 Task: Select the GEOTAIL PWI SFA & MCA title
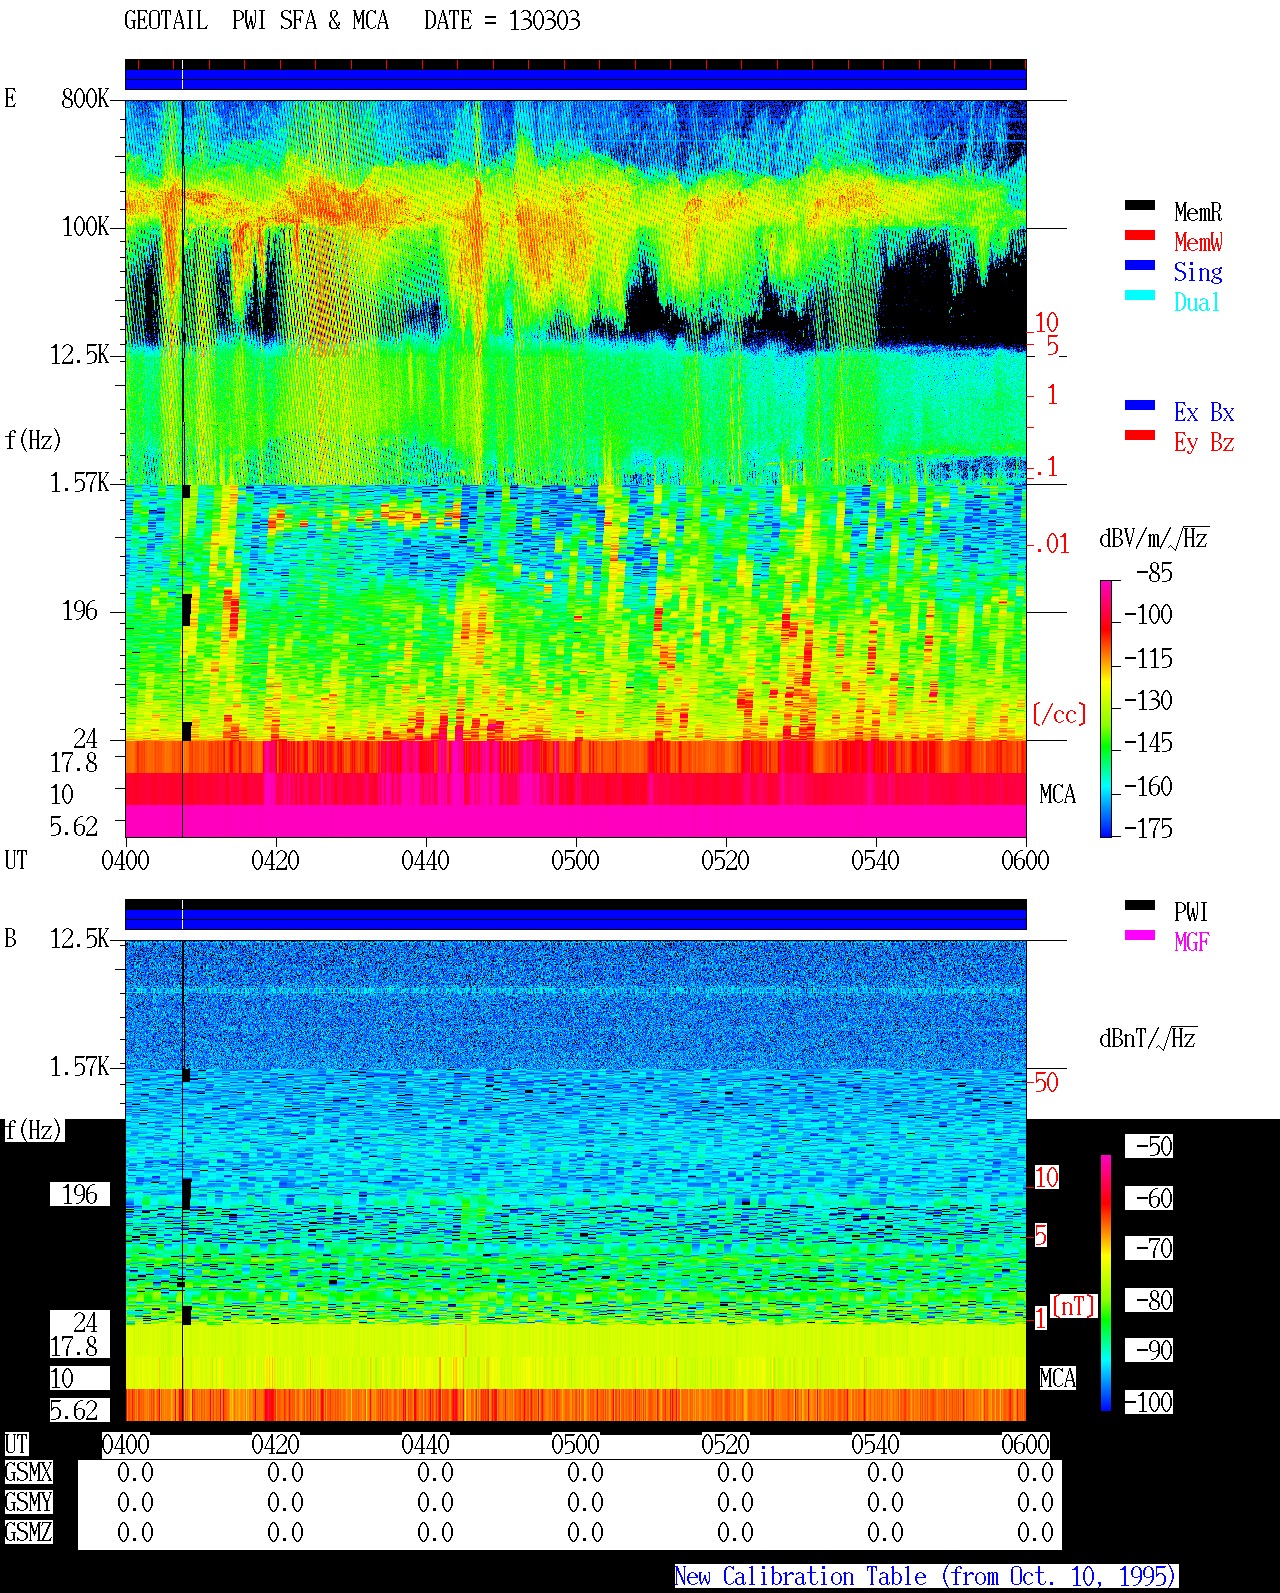pyautogui.click(x=257, y=21)
